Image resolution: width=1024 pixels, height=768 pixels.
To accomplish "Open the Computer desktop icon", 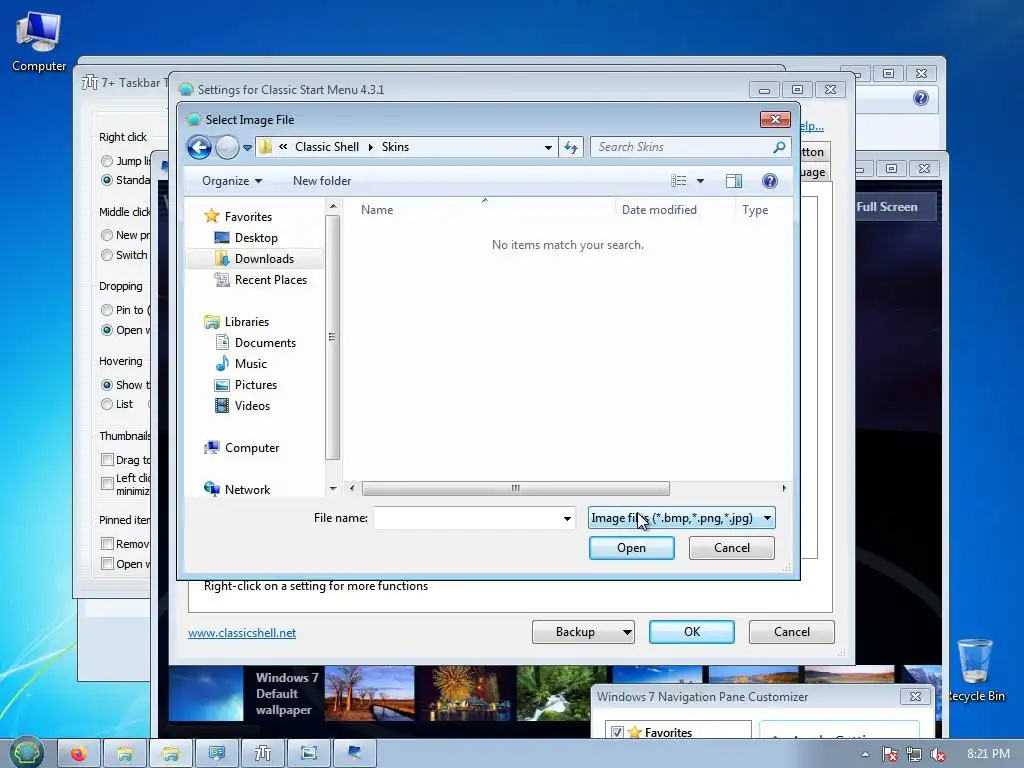I will (39, 42).
